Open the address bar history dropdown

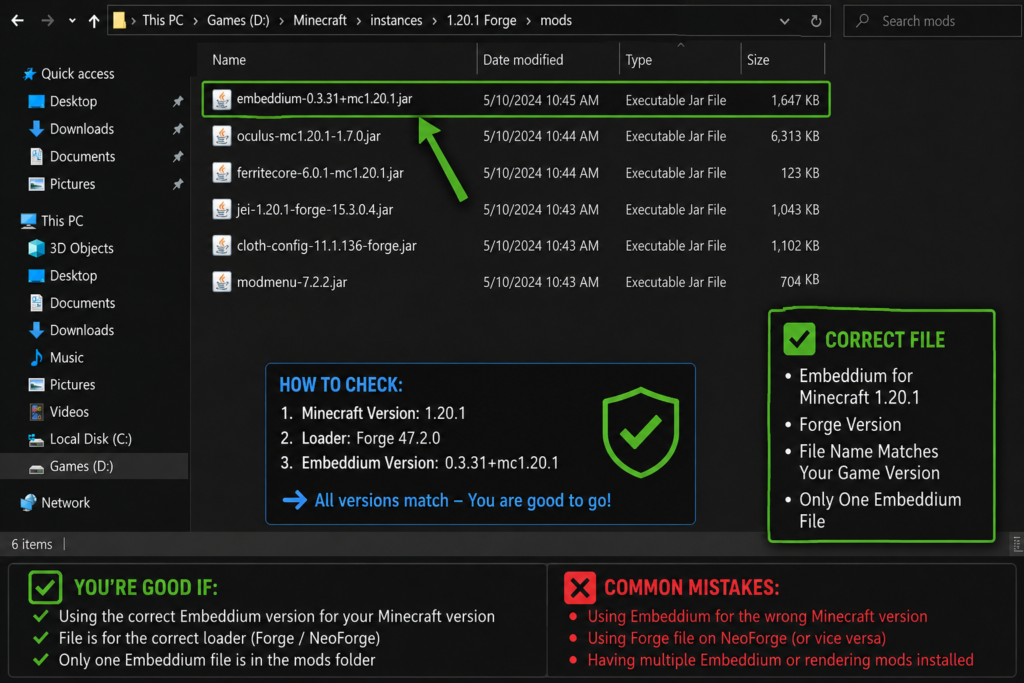pyautogui.click(x=784, y=21)
